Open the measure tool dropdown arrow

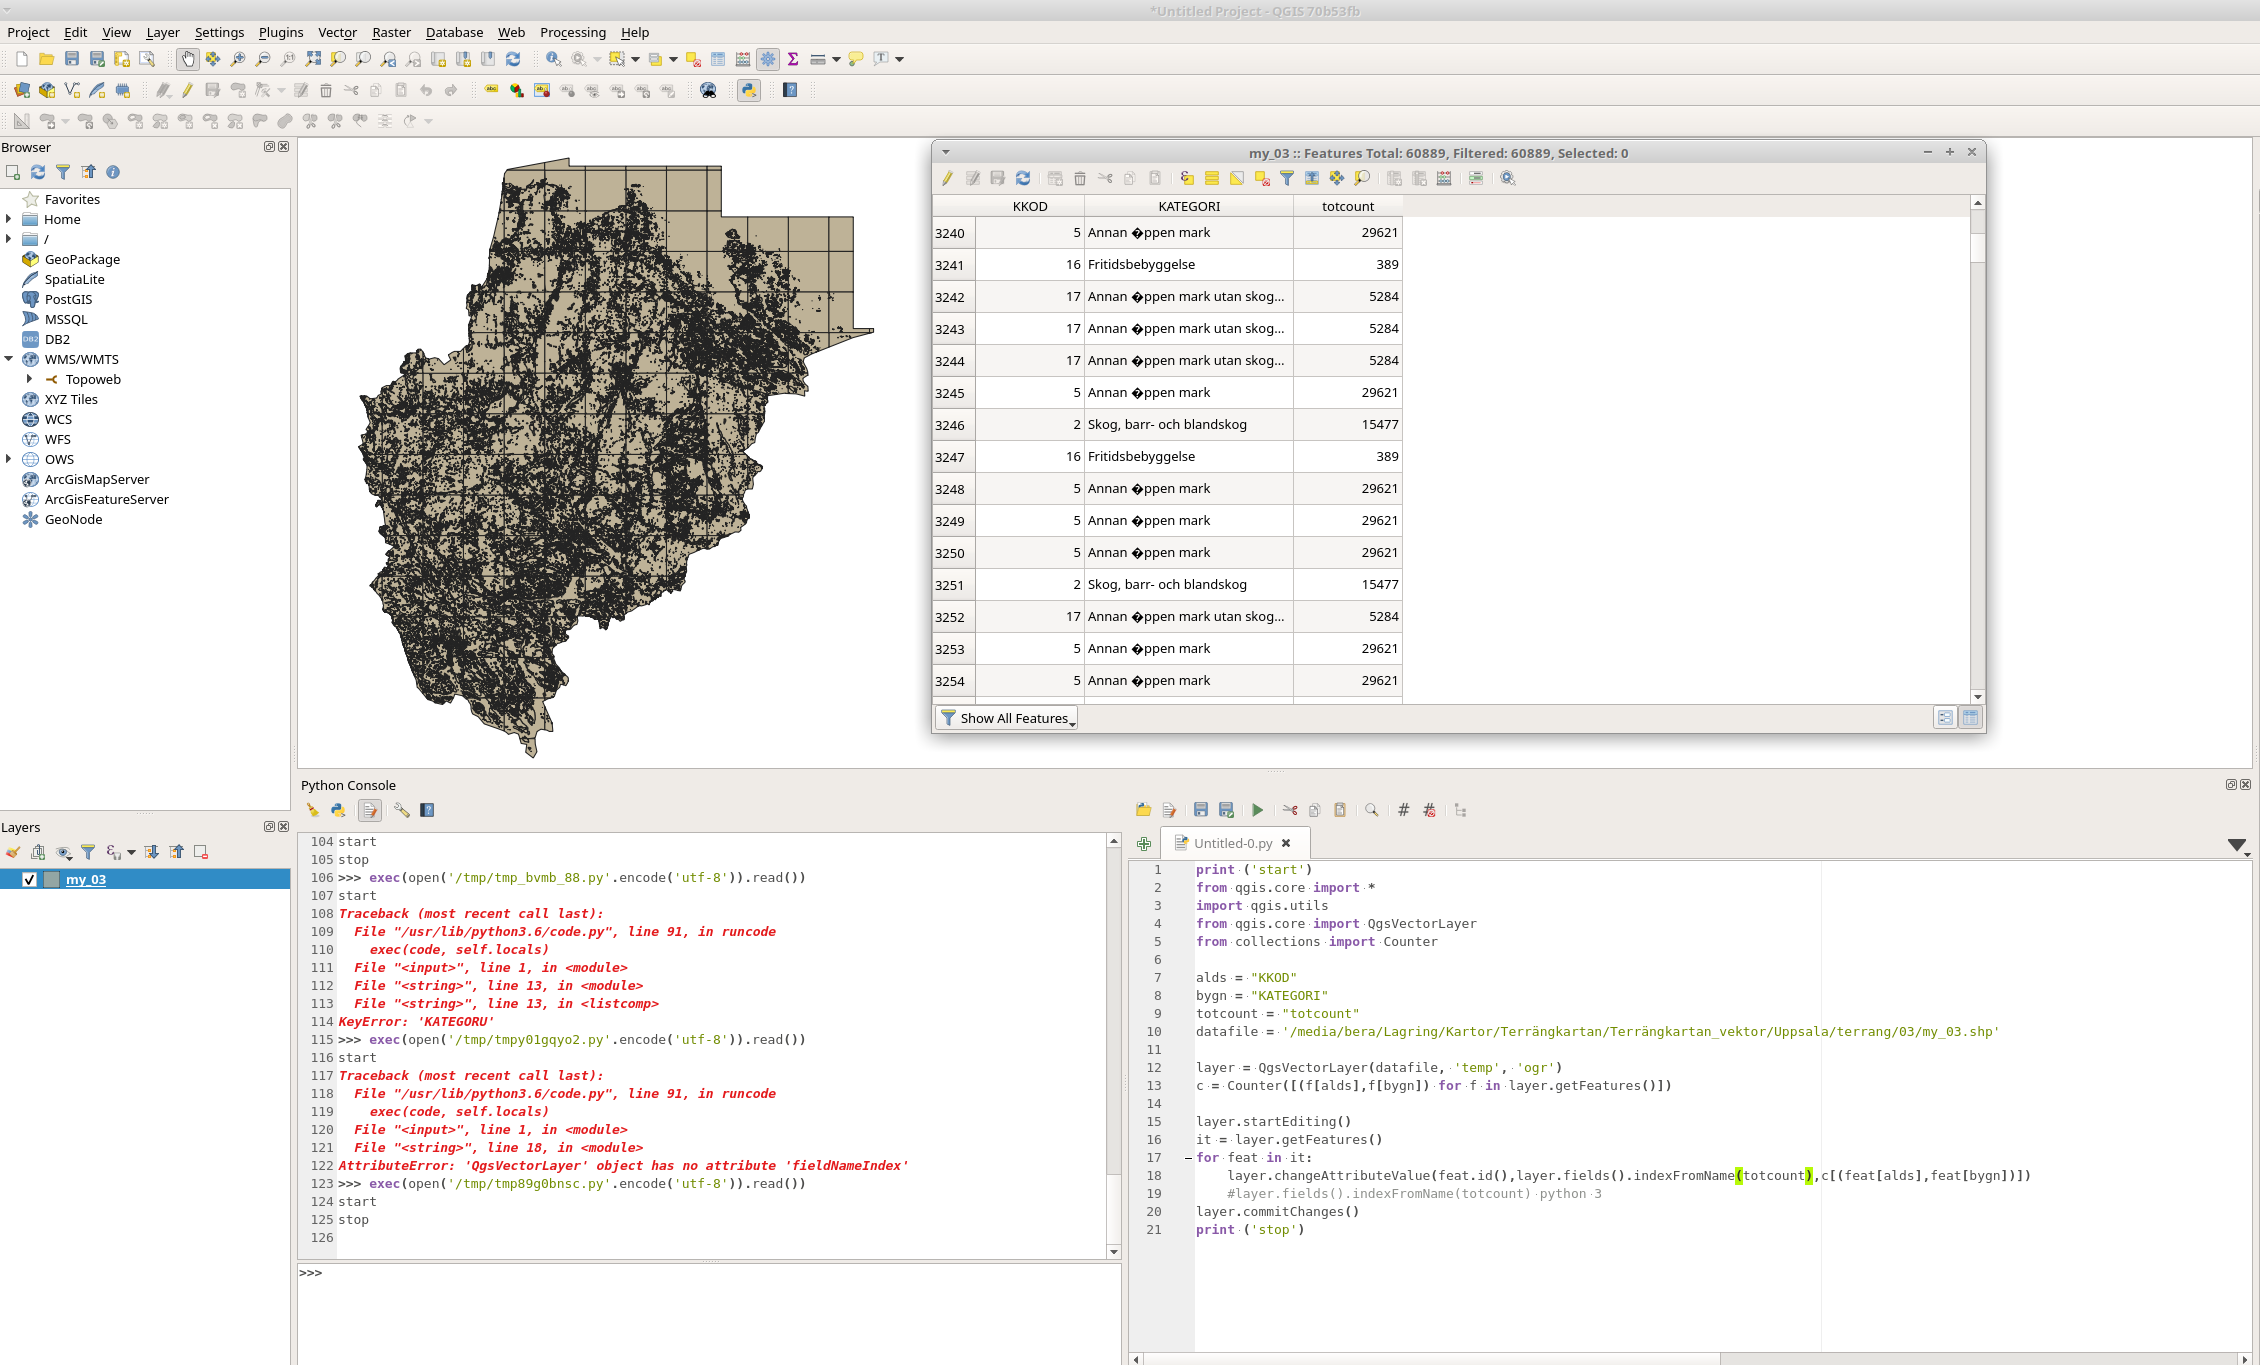click(x=836, y=59)
